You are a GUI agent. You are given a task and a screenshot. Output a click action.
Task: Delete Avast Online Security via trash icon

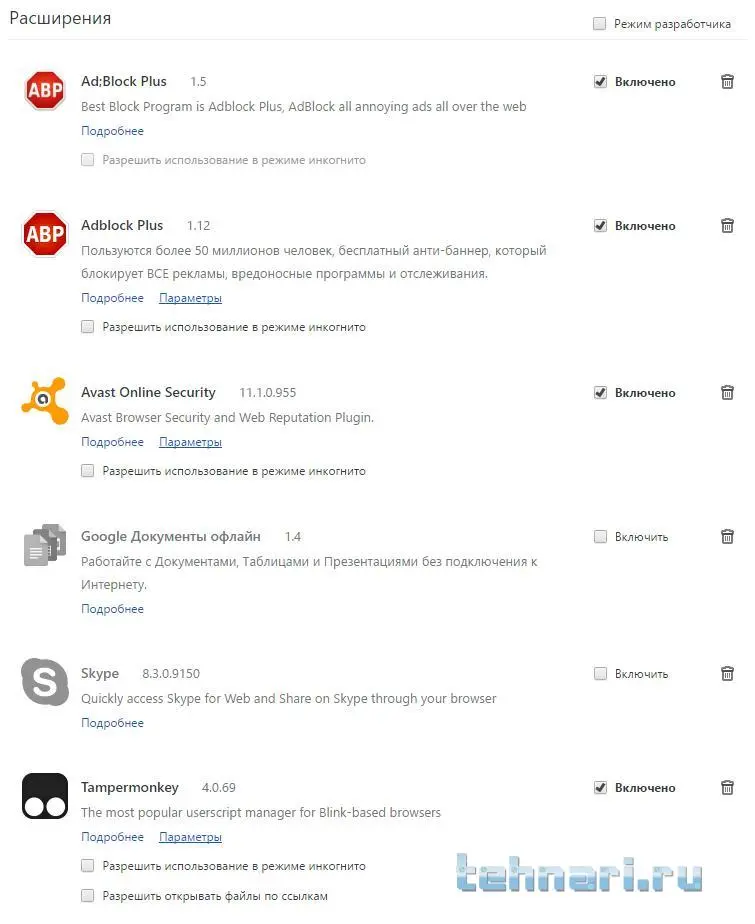[x=727, y=393]
